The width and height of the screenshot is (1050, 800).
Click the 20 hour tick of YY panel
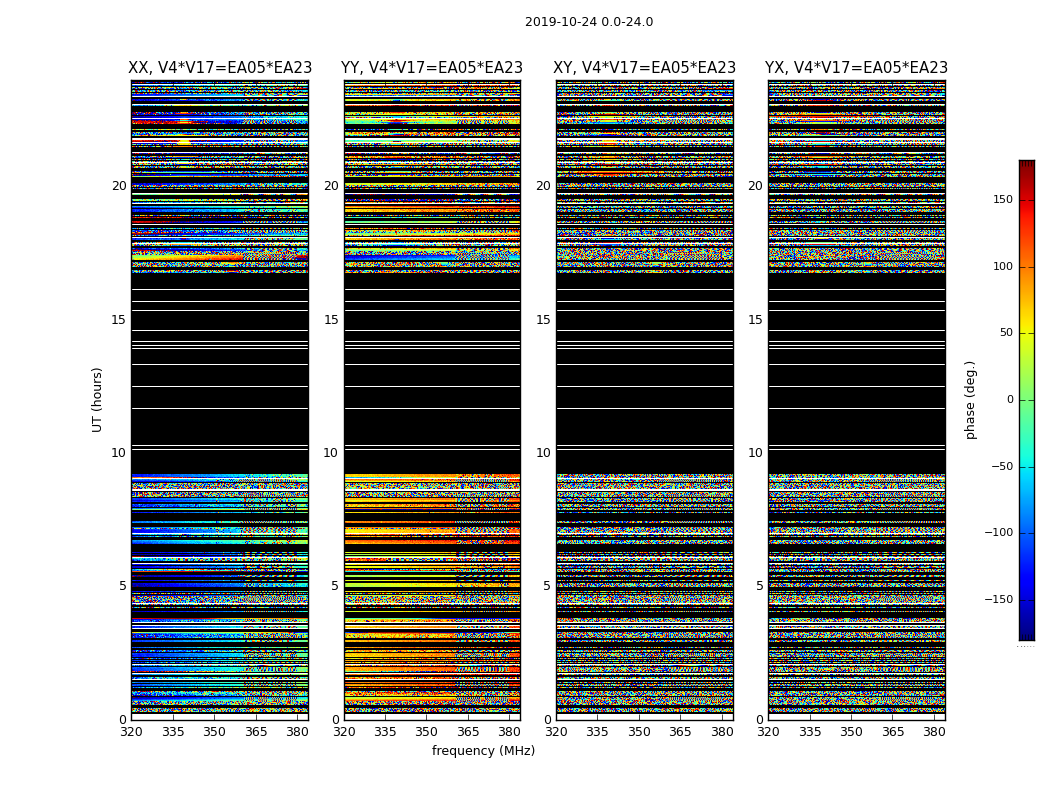tap(331, 186)
